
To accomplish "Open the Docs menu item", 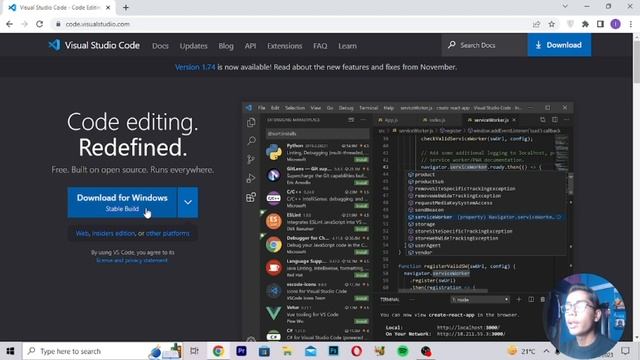I will click(160, 46).
